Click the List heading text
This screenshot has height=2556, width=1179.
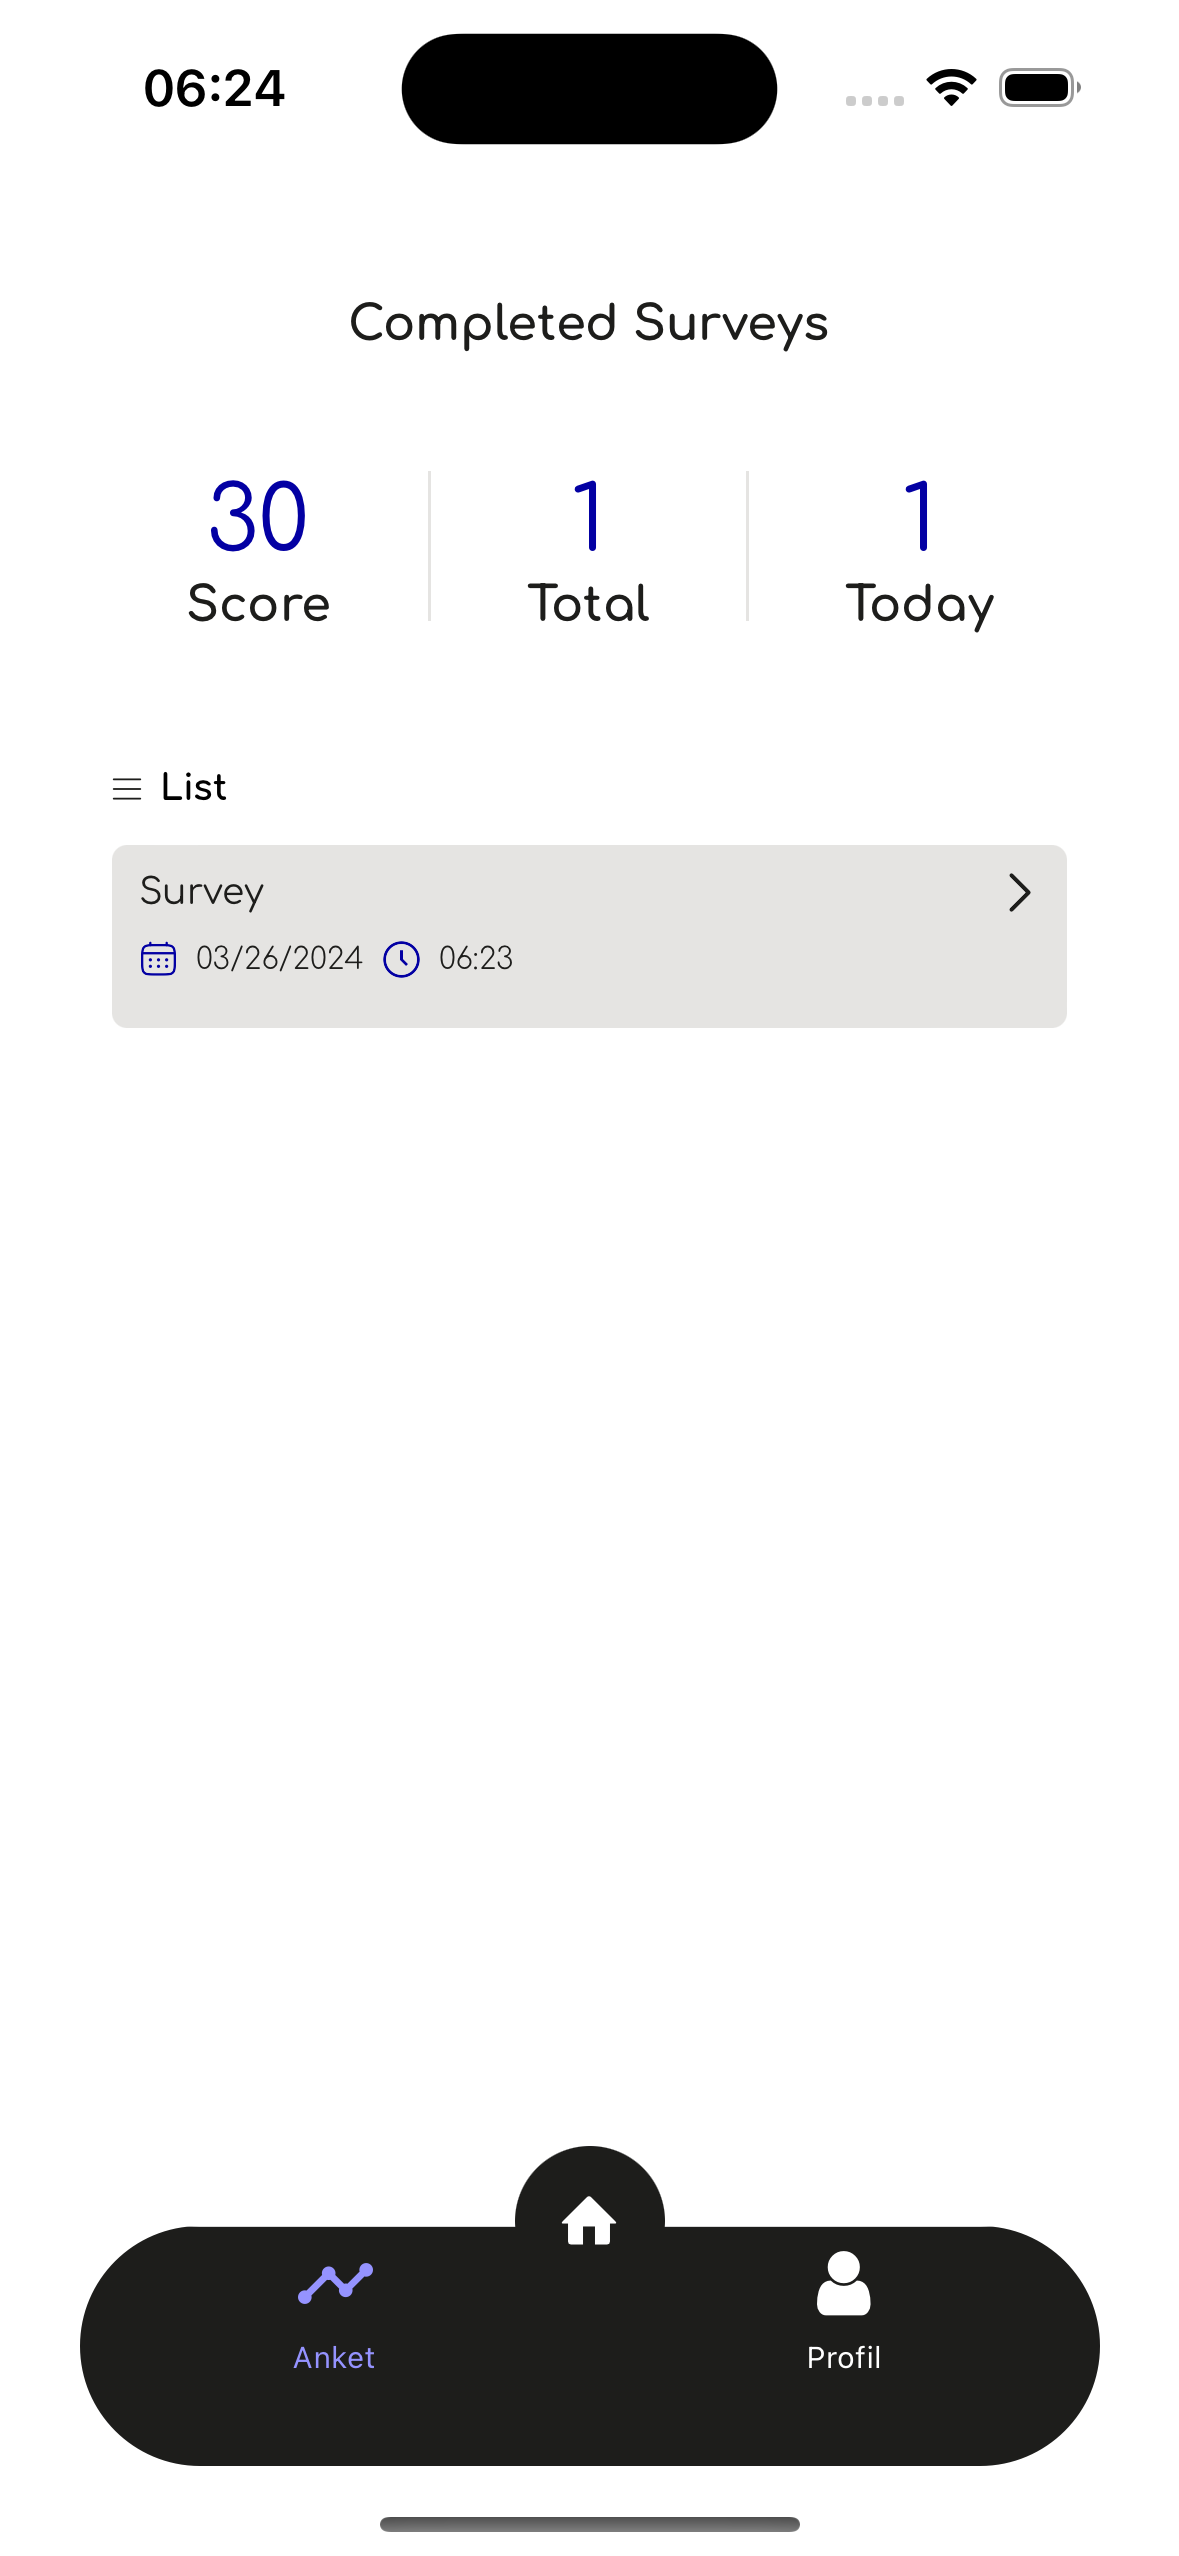[x=194, y=787]
